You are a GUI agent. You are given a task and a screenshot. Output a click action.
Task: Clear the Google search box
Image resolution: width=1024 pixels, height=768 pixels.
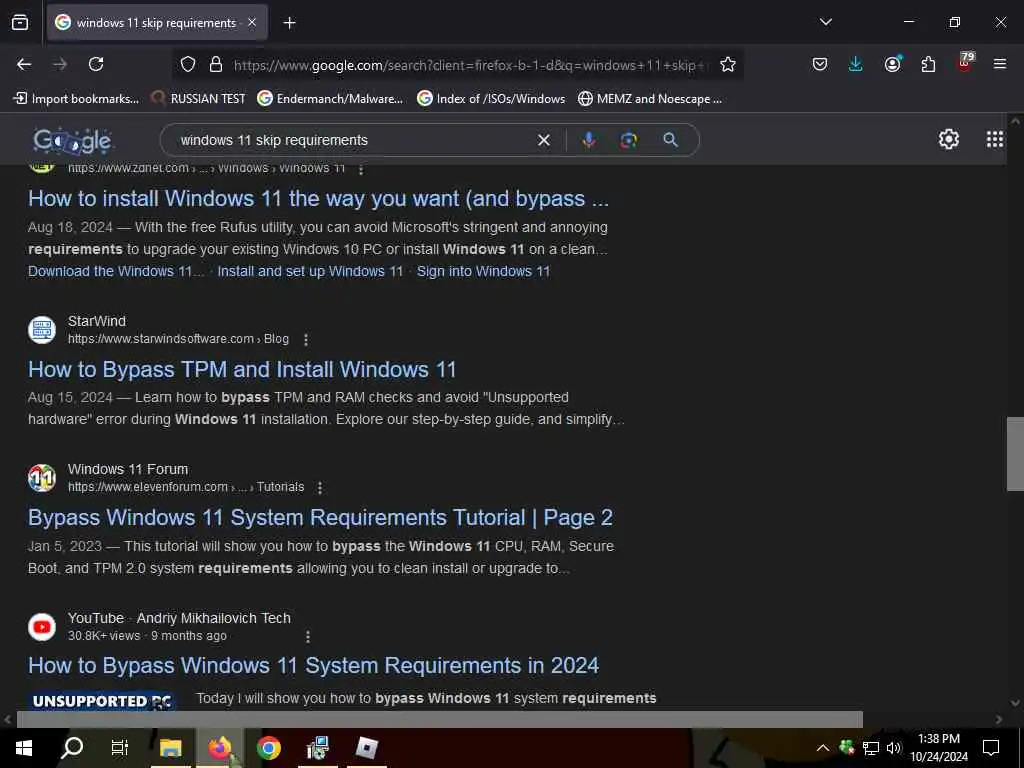coord(543,140)
